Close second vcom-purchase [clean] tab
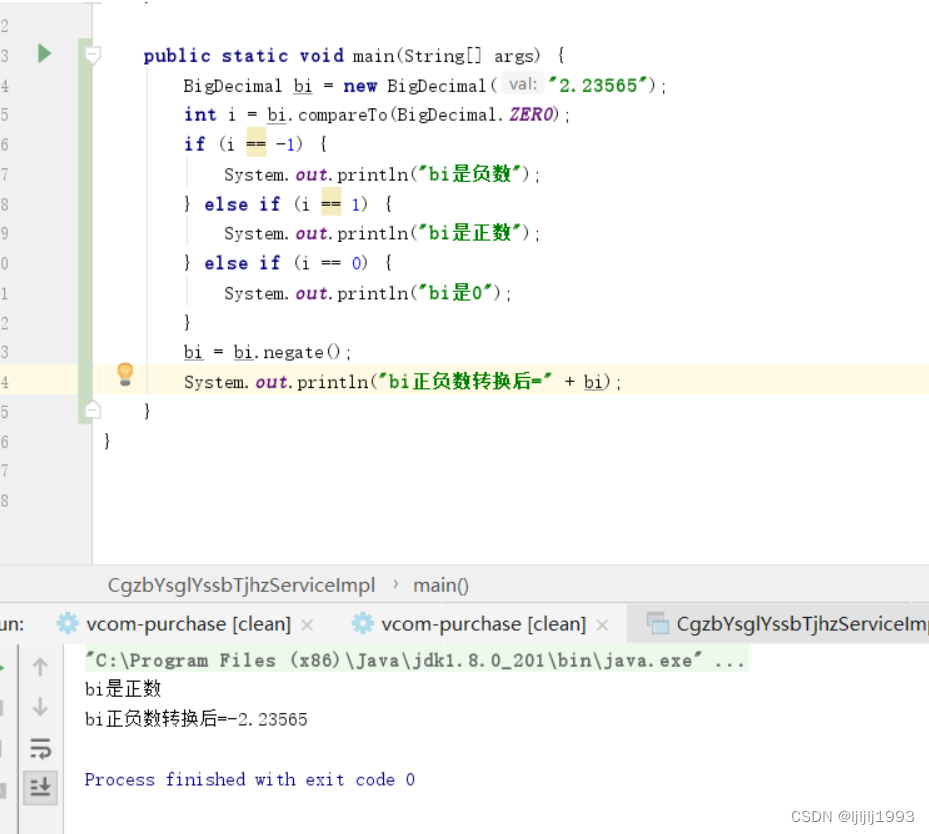 602,625
